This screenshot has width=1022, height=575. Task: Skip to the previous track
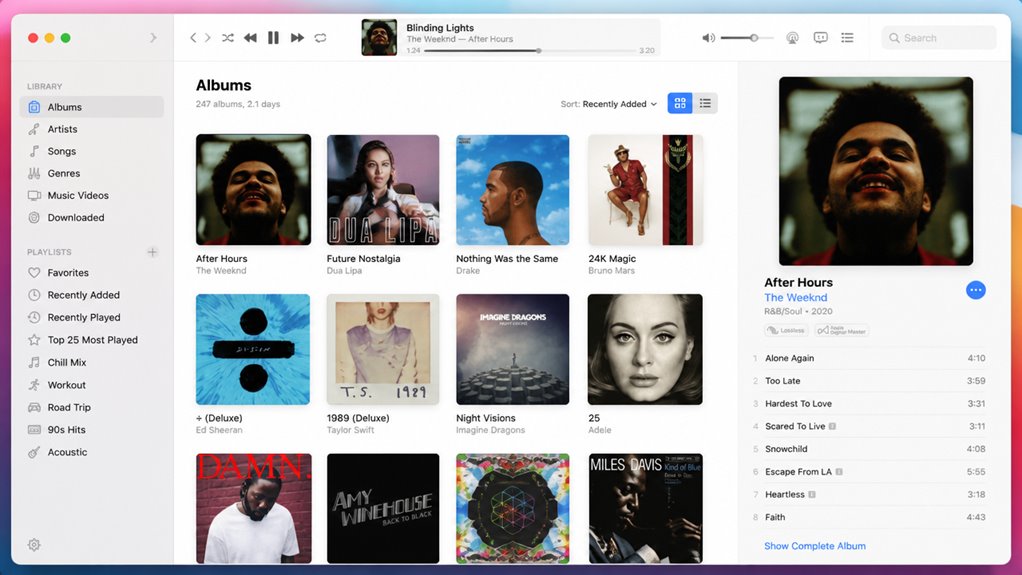pyautogui.click(x=250, y=38)
